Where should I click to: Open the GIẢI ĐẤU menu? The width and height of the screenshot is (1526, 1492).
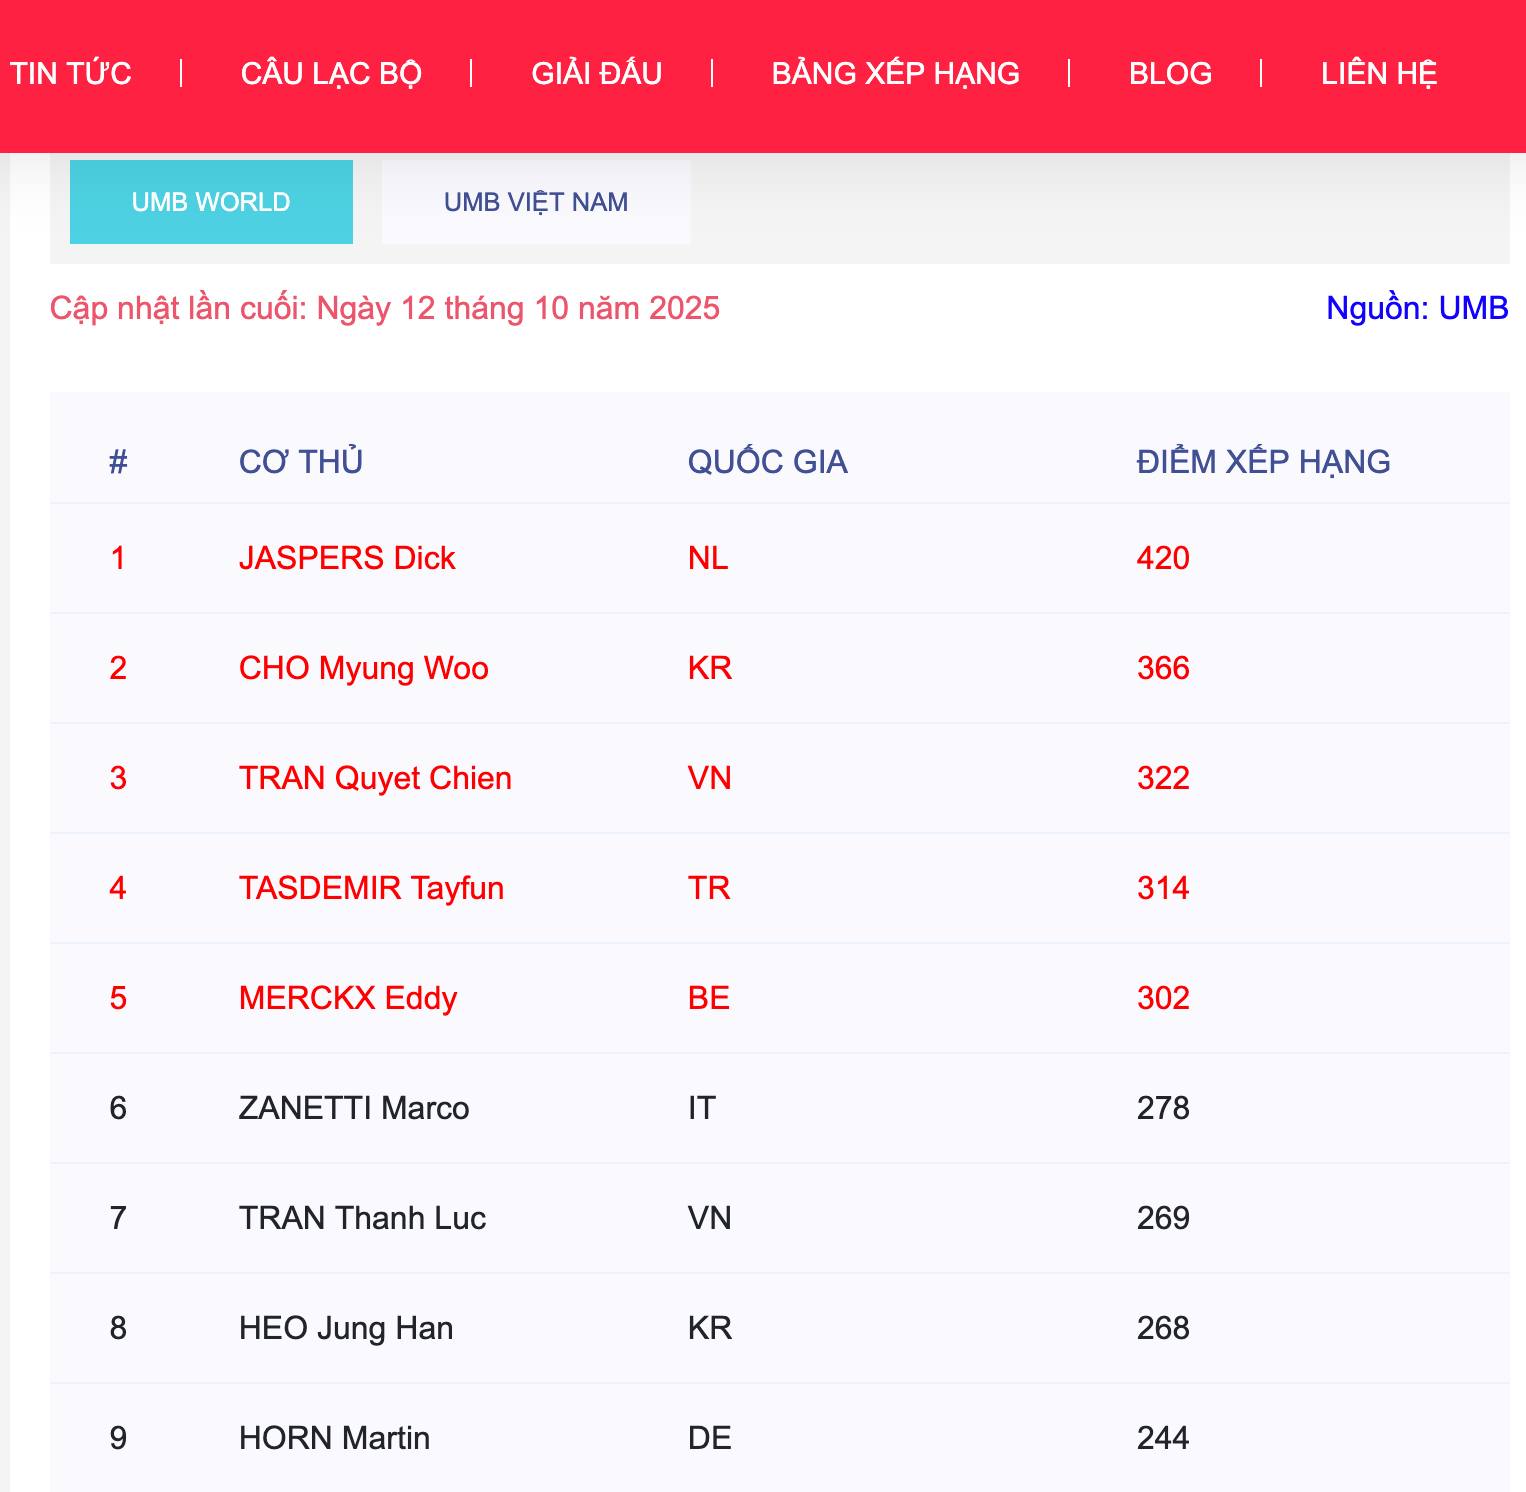(x=596, y=73)
